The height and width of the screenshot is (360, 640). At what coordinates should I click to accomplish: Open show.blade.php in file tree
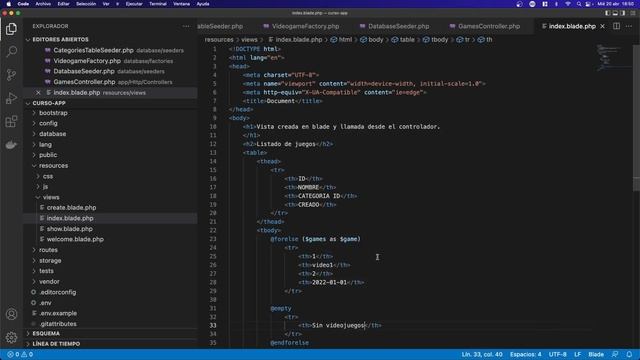coord(69,229)
